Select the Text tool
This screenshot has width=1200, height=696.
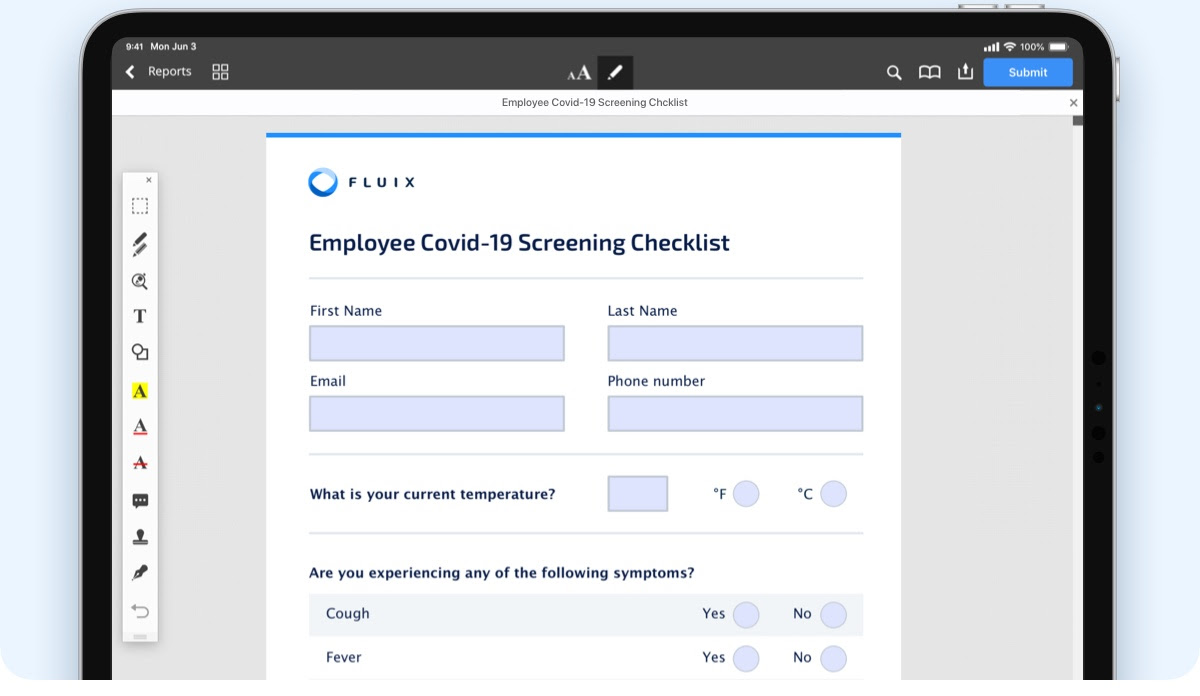[140, 316]
